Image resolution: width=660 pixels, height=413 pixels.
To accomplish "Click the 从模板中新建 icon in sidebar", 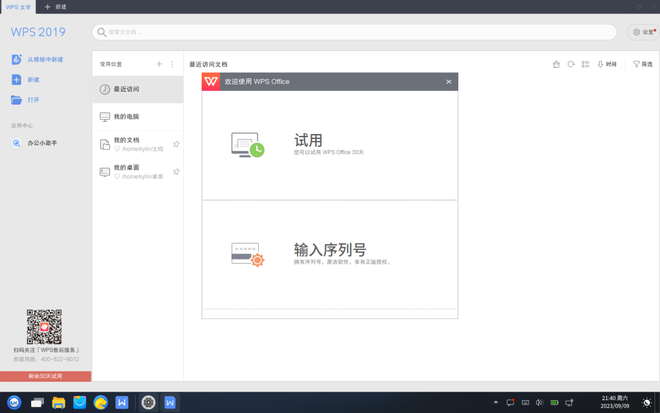I will click(16, 60).
